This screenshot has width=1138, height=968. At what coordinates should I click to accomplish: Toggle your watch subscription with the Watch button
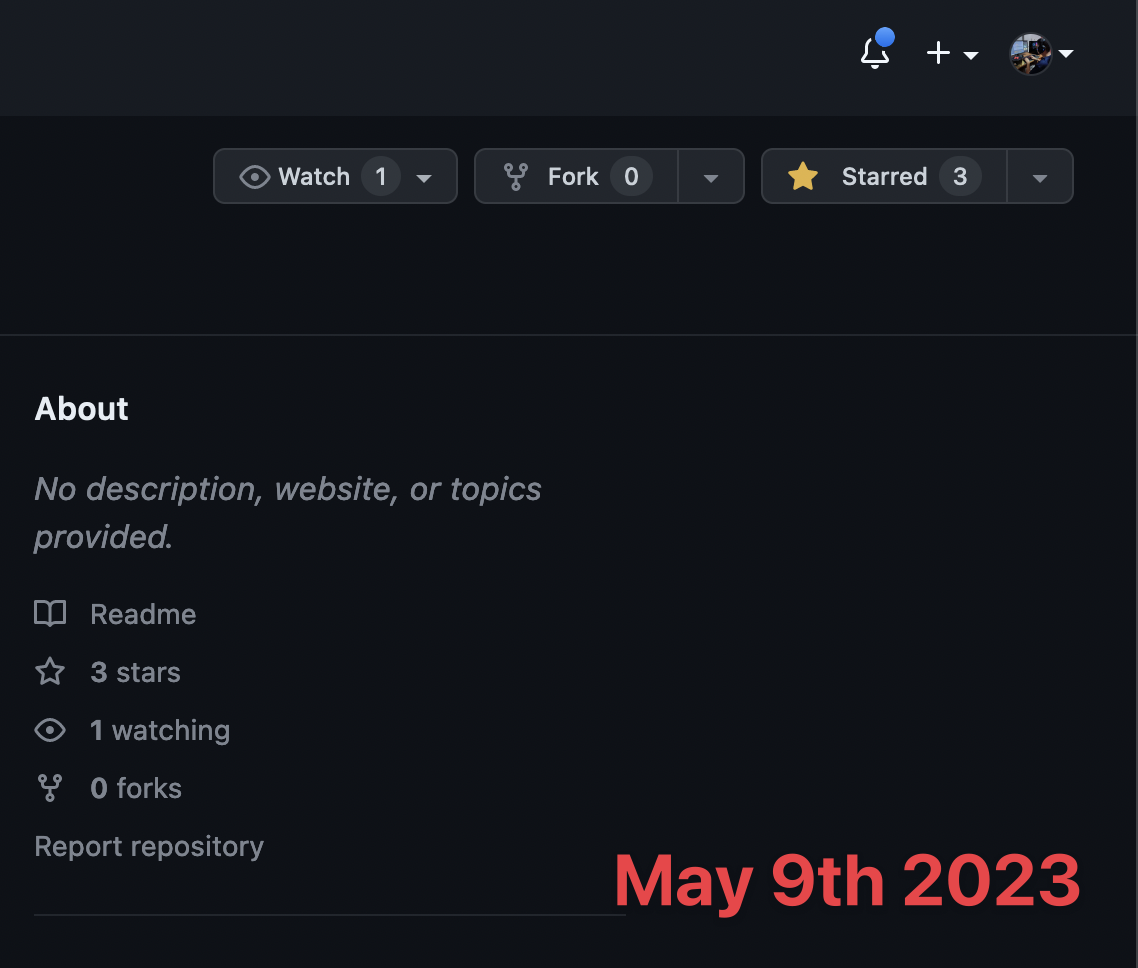click(315, 176)
